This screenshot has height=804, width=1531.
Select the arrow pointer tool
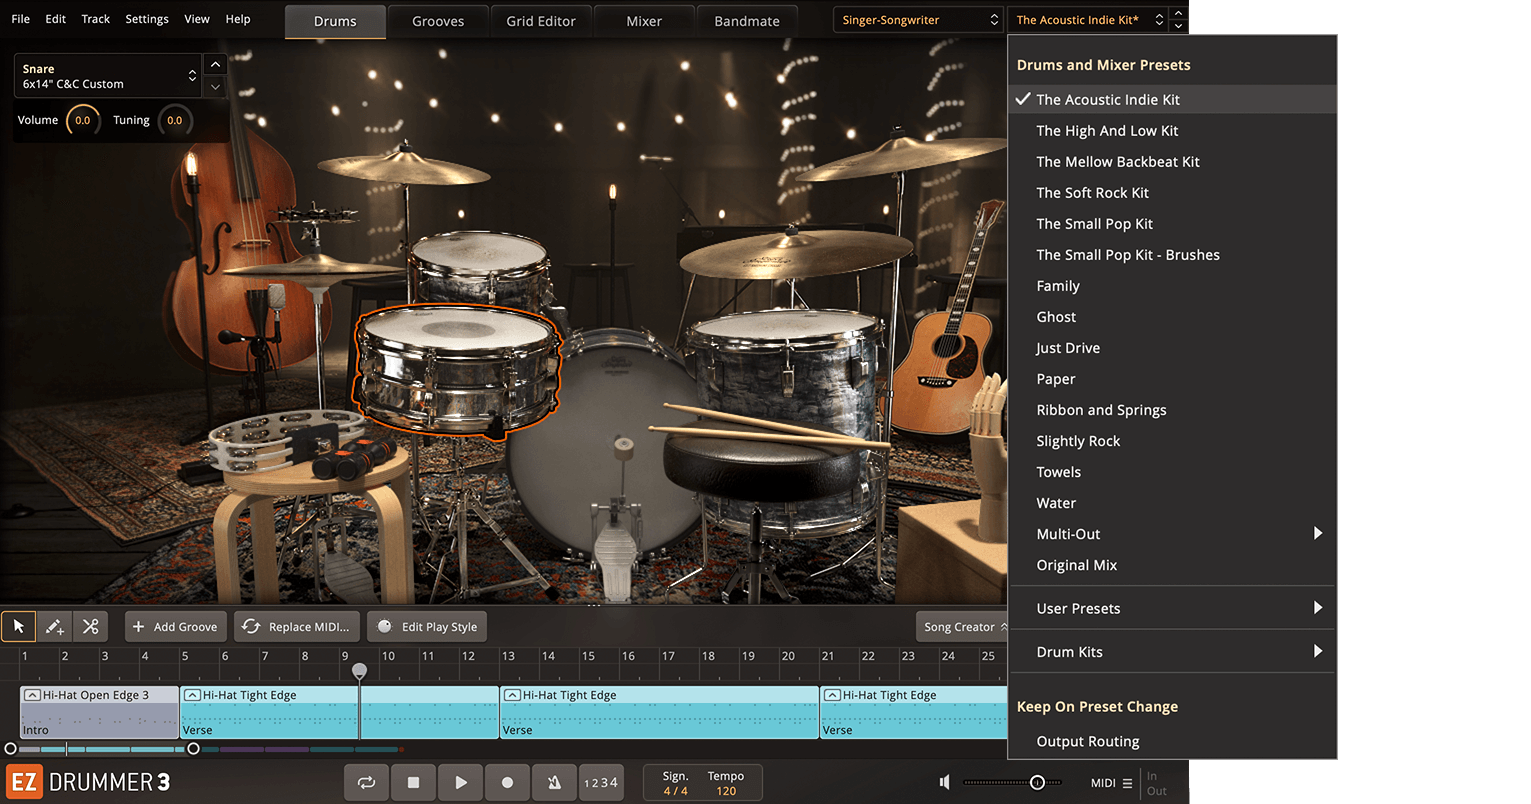[x=18, y=627]
